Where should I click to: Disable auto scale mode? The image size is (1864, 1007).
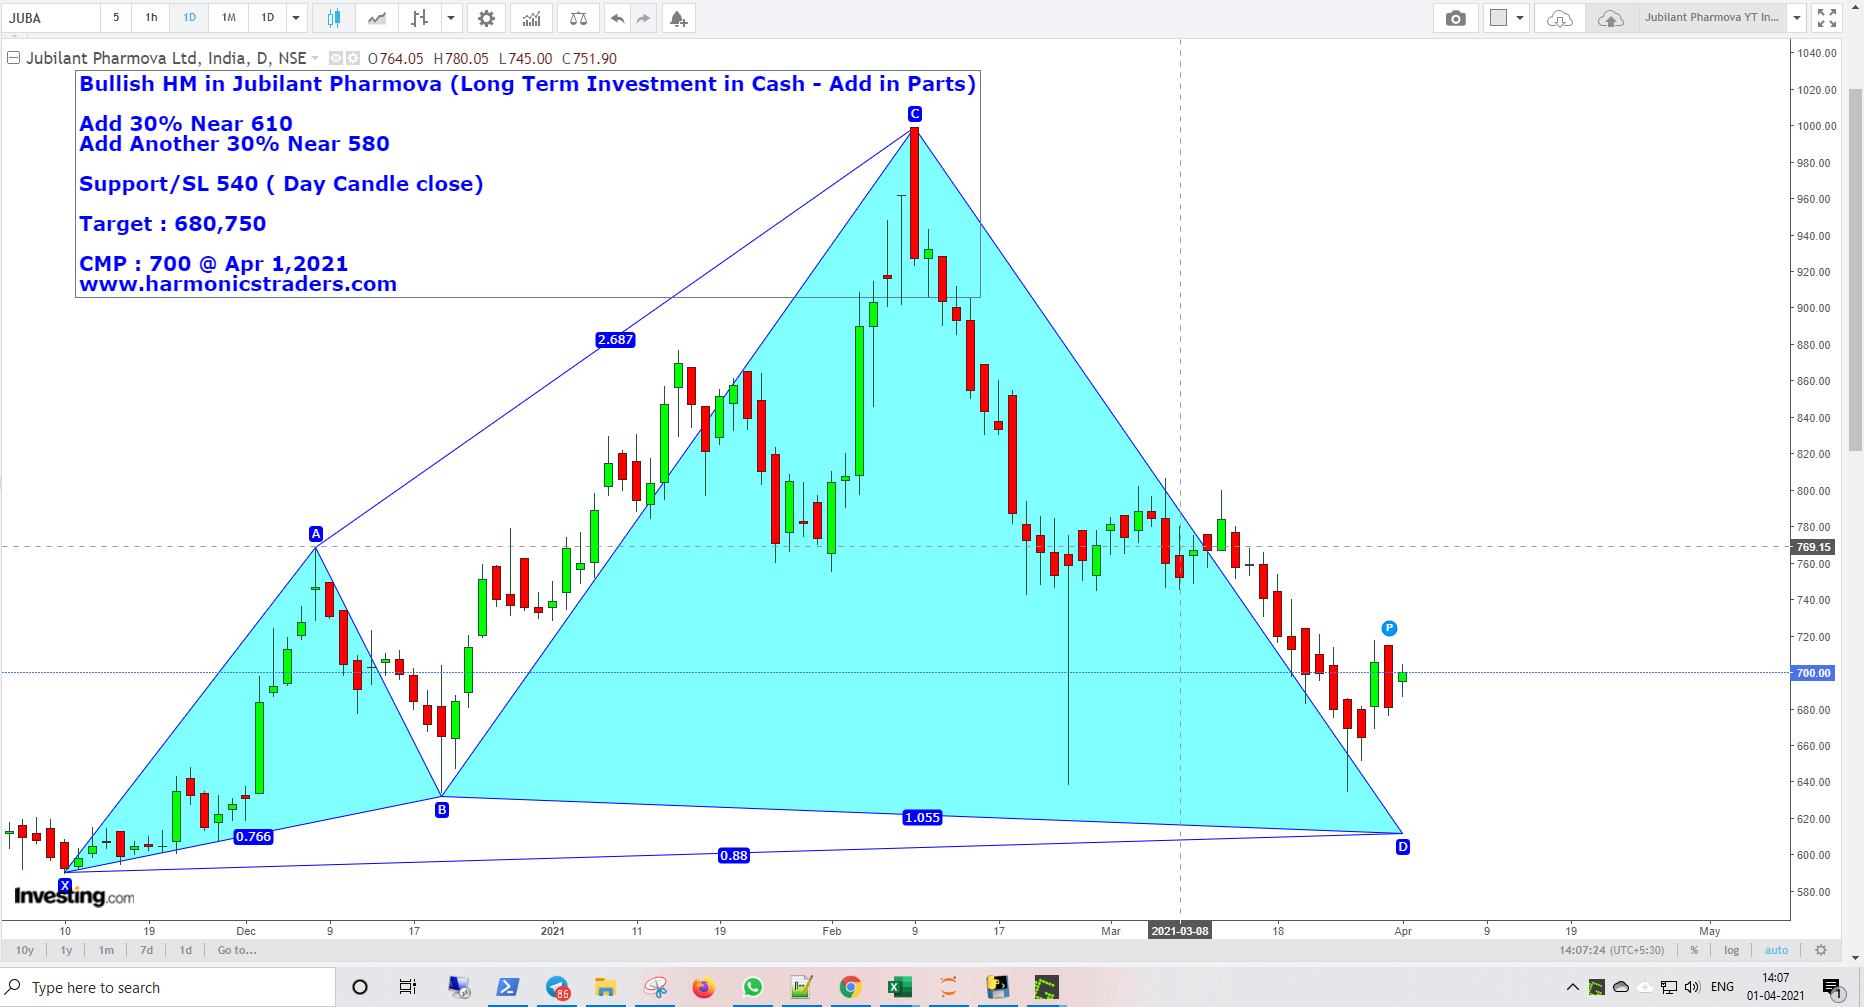1776,950
